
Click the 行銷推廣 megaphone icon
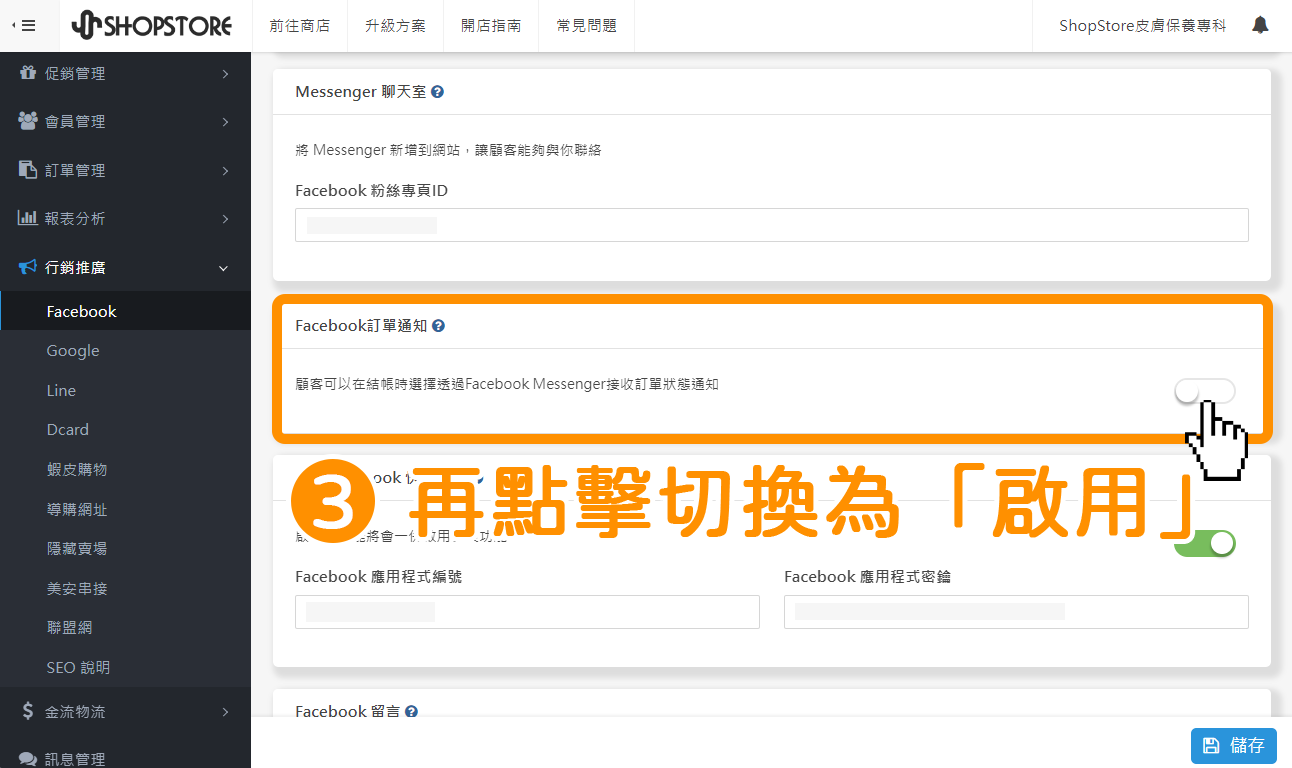(28, 267)
